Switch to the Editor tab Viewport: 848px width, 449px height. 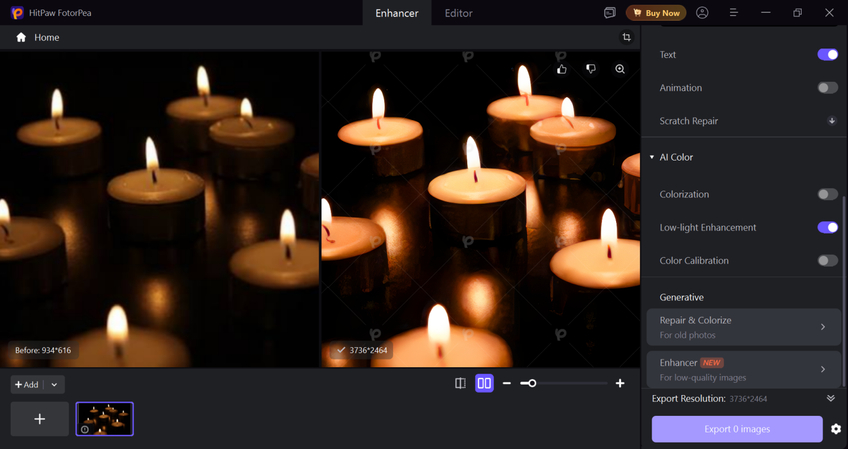459,13
